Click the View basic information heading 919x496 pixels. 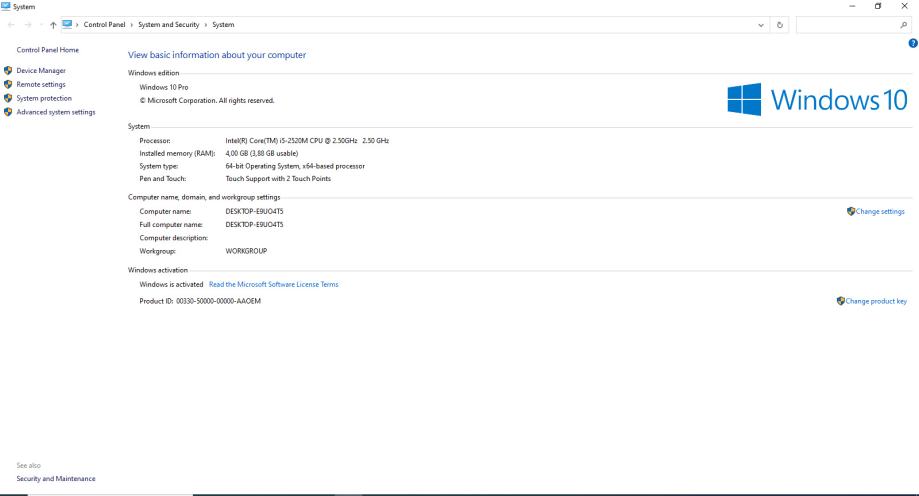(x=217, y=55)
